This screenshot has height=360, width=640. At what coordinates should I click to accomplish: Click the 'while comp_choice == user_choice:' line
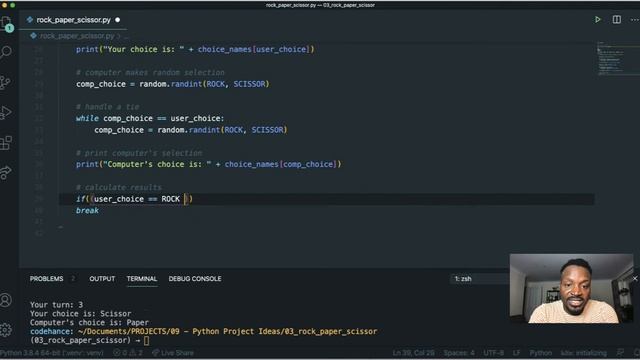click(x=150, y=118)
